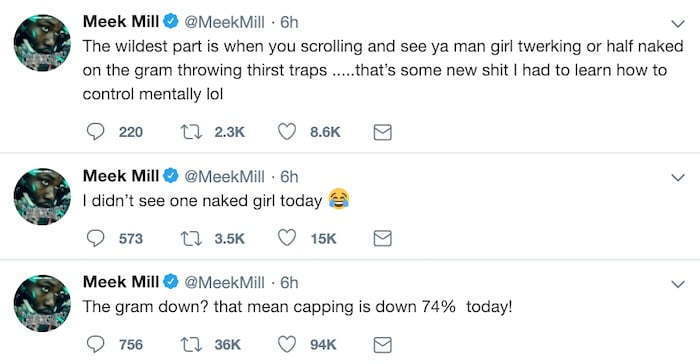
Task: Open the 6h timestamp of second tweet
Action: pos(289,176)
